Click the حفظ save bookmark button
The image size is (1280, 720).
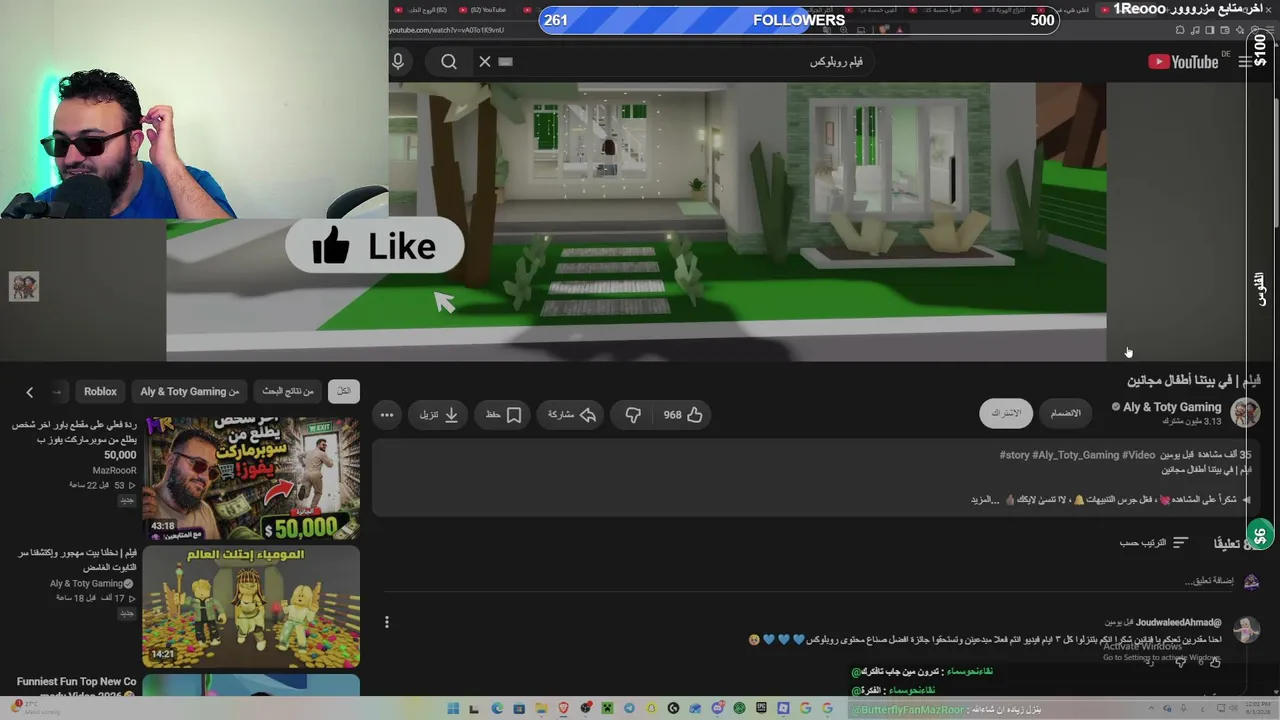click(x=503, y=415)
